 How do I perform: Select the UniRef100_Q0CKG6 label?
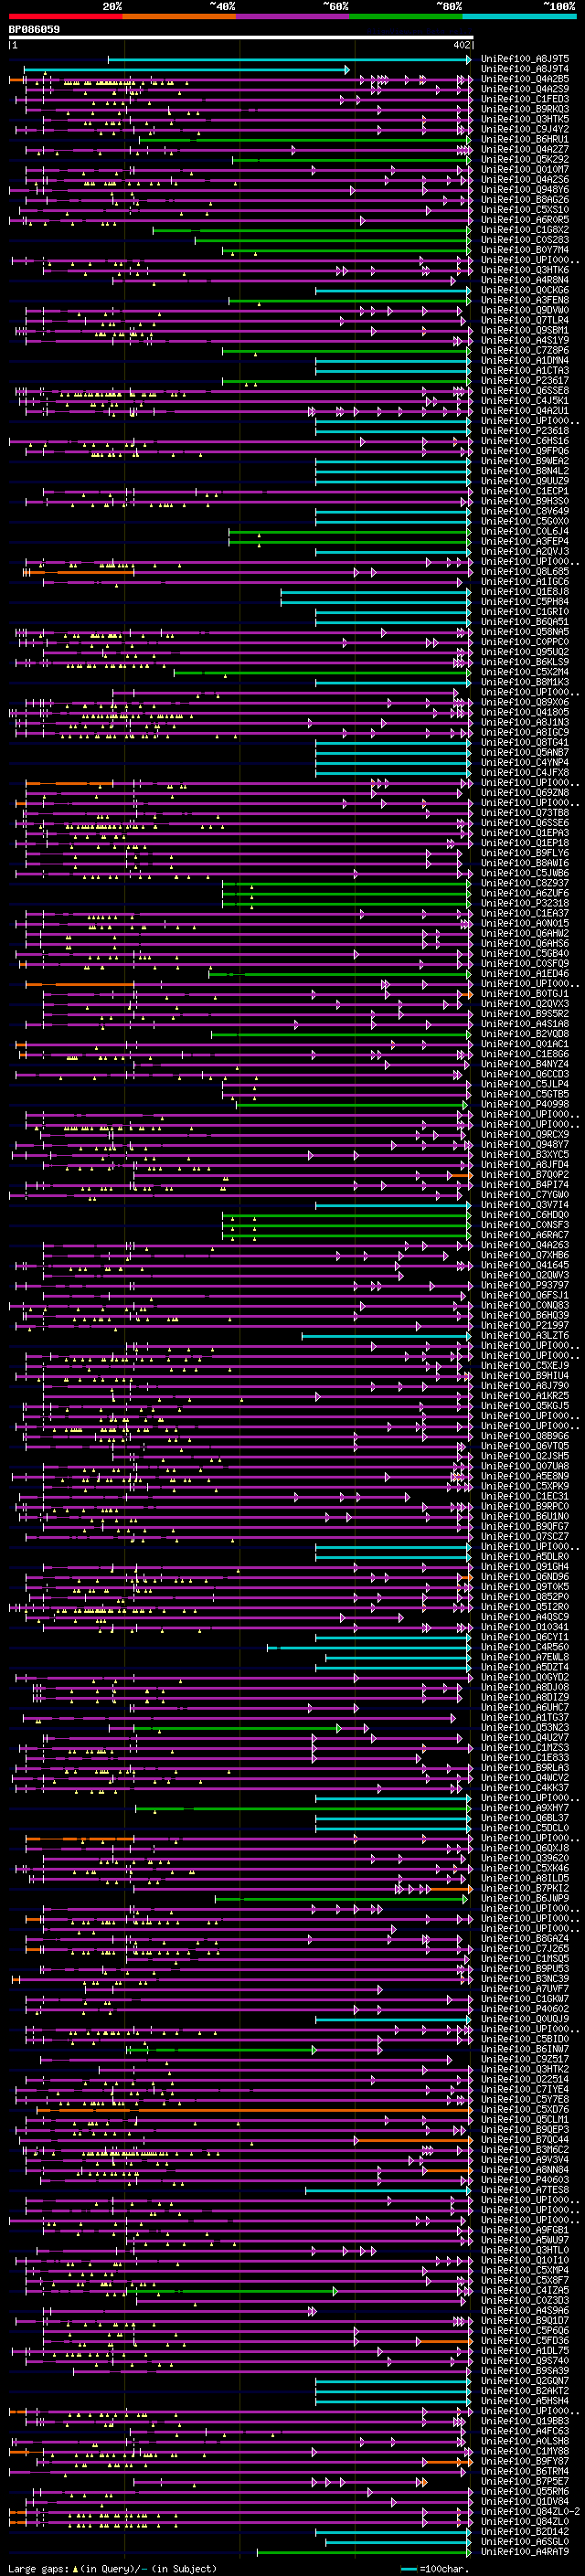524,290
